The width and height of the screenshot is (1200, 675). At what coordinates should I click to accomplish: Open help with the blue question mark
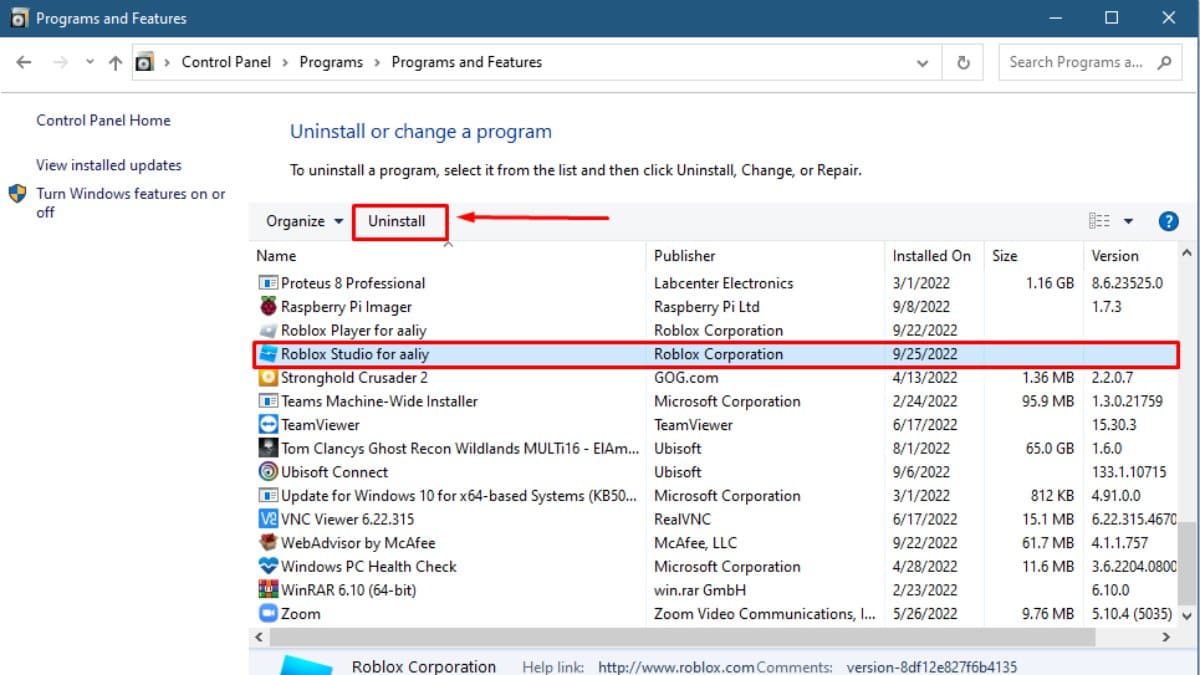1167,222
